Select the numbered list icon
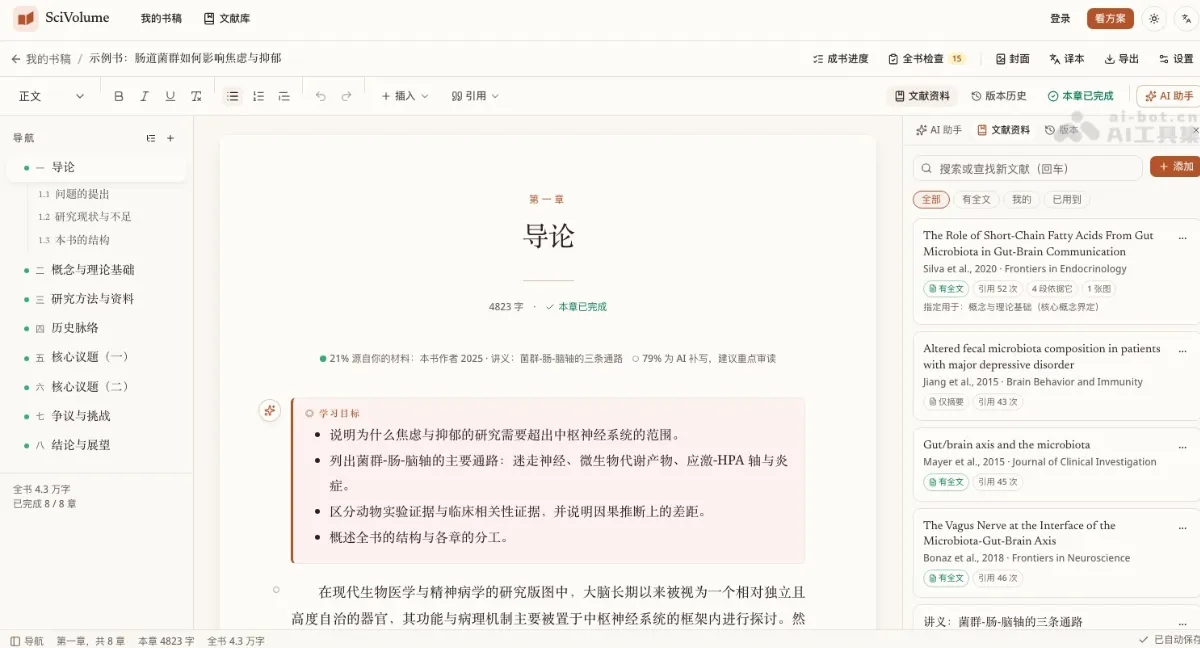This screenshot has width=1200, height=648. point(258,96)
